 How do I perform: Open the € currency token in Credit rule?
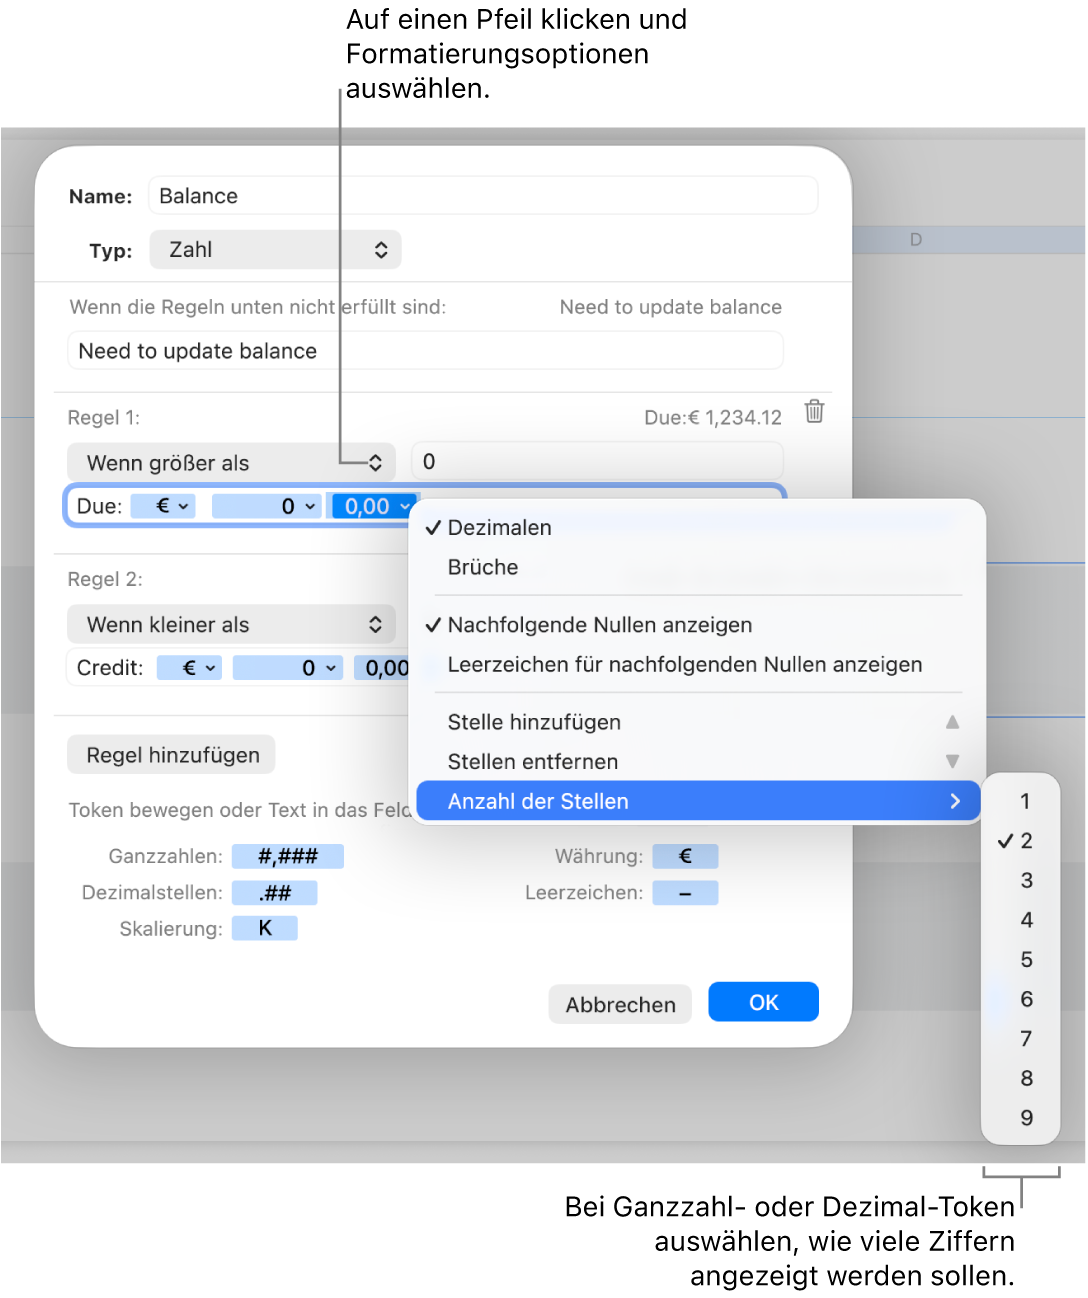point(189,668)
